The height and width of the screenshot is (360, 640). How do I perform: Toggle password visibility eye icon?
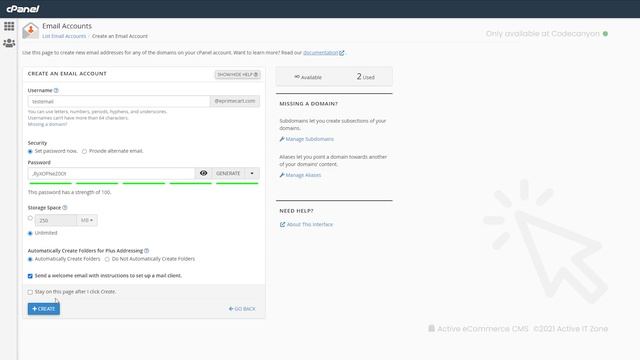[x=203, y=173]
